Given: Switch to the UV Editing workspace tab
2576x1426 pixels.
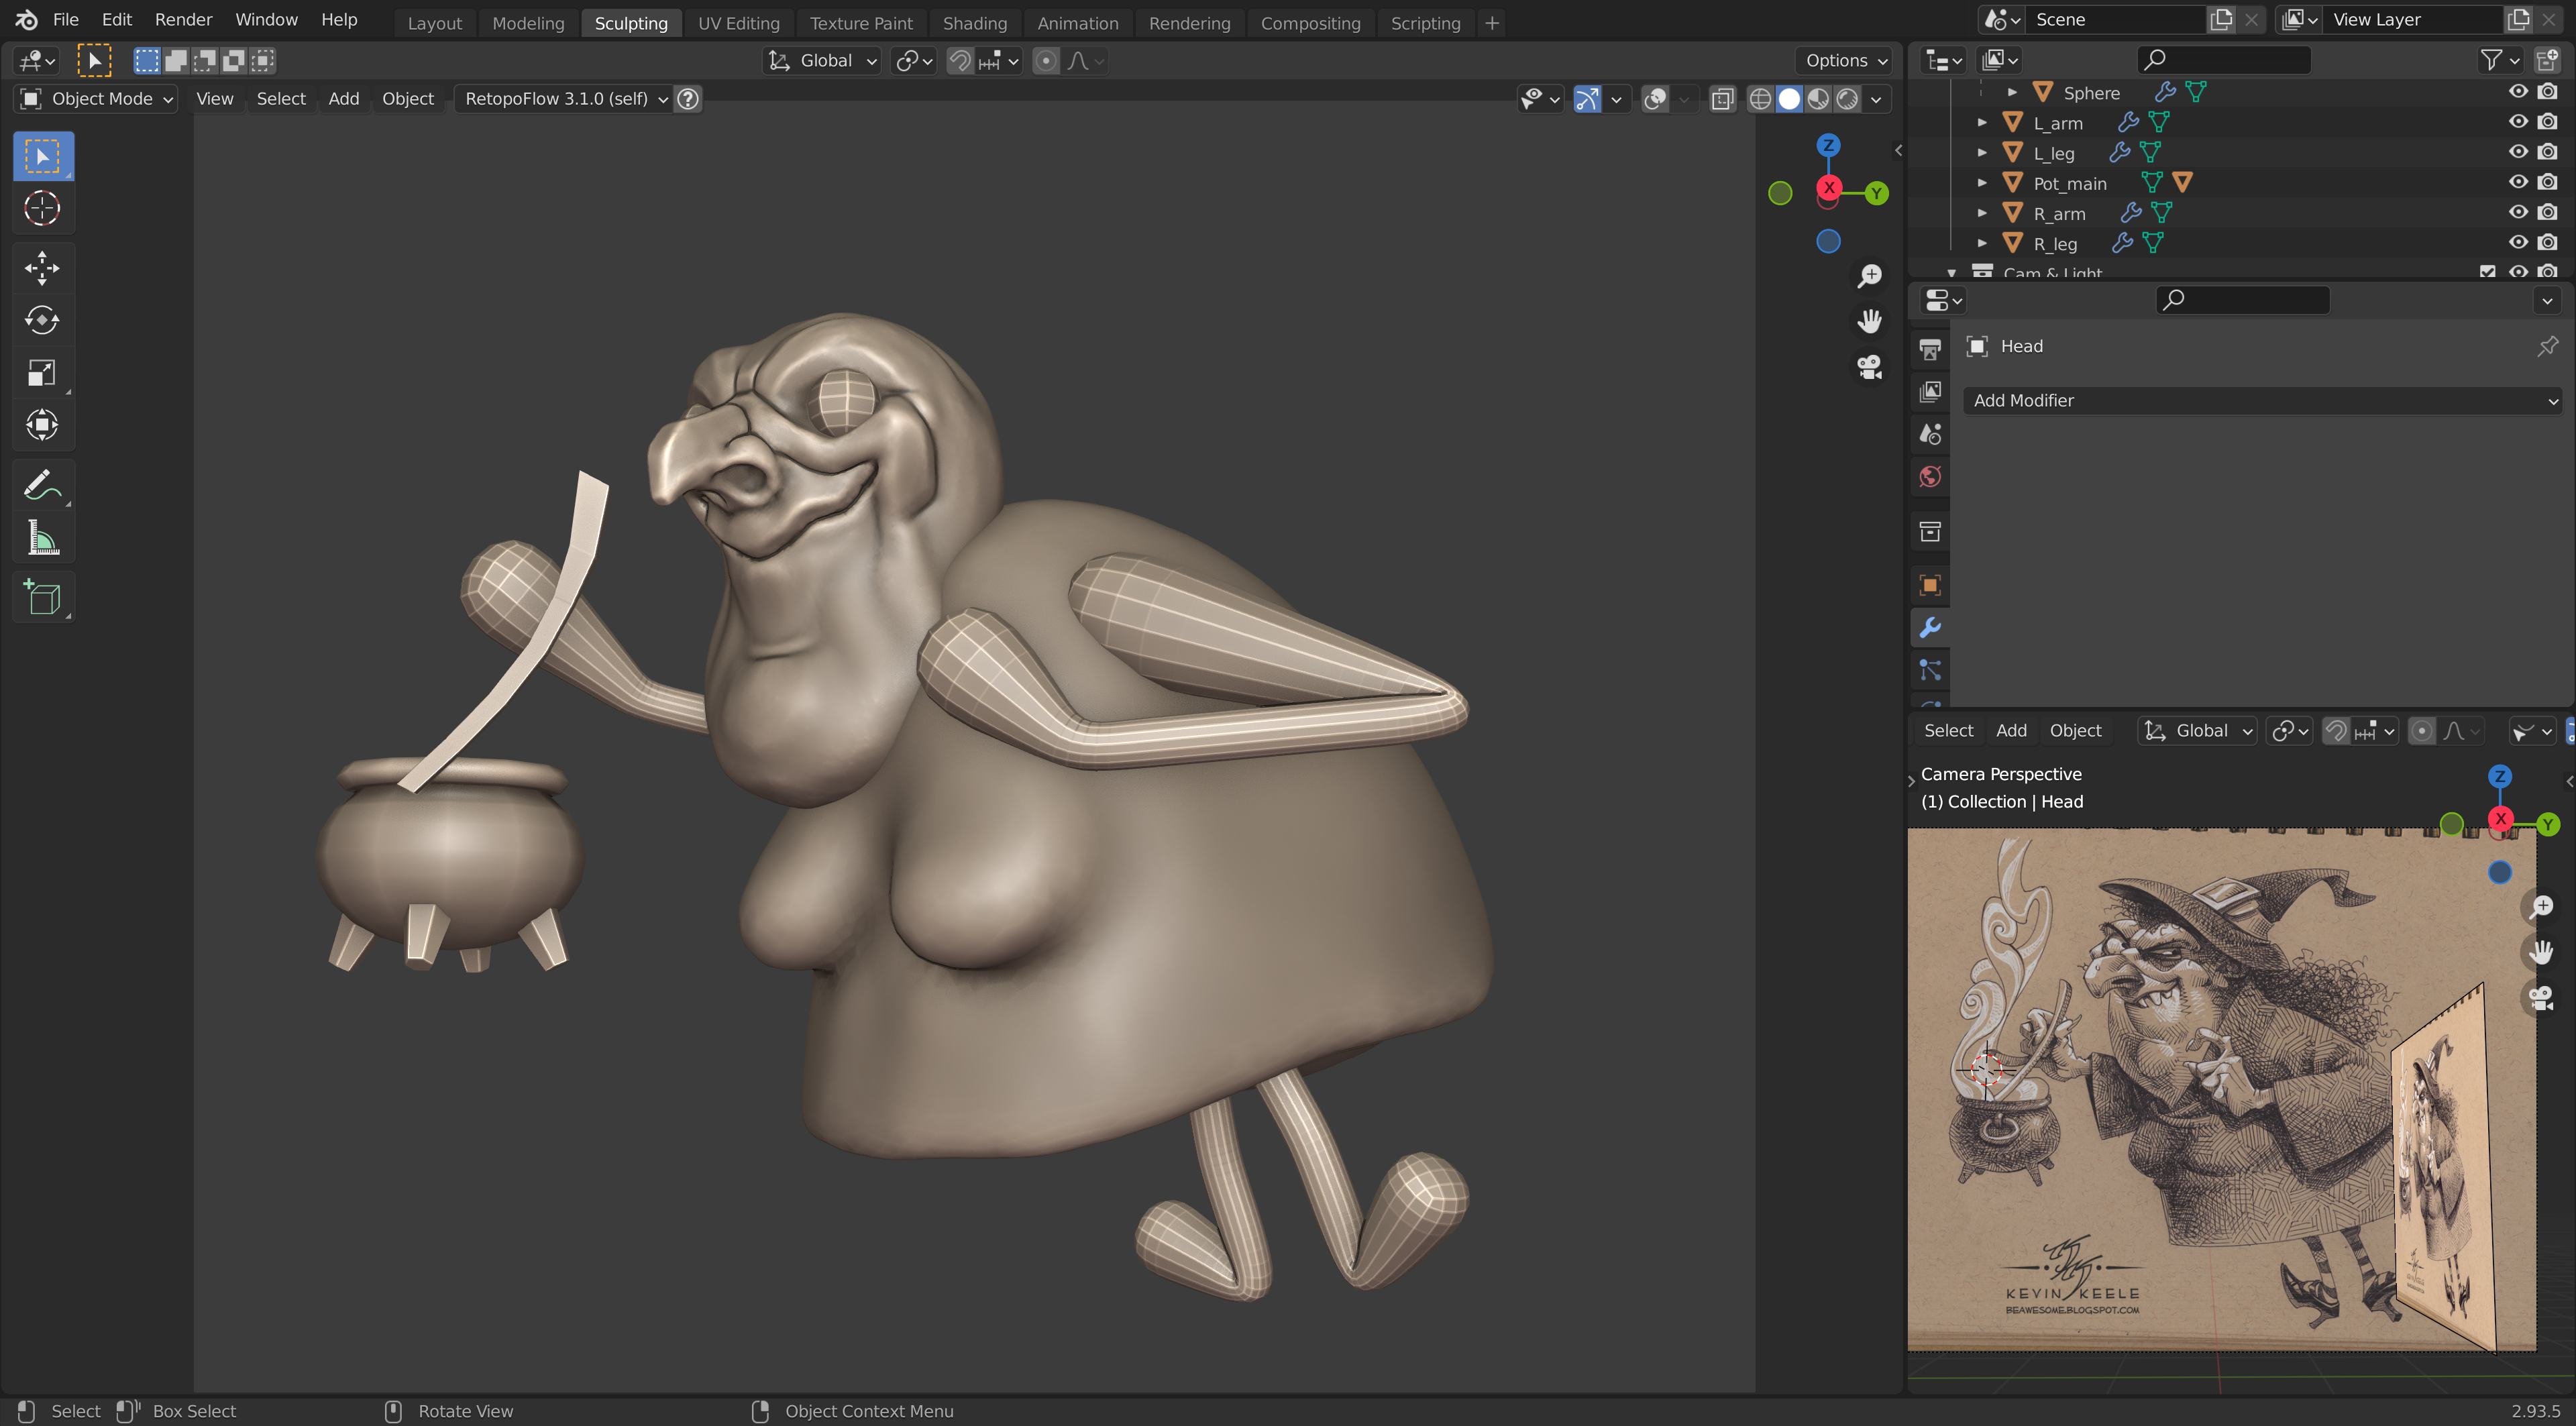Looking at the screenshot, I should 738,22.
